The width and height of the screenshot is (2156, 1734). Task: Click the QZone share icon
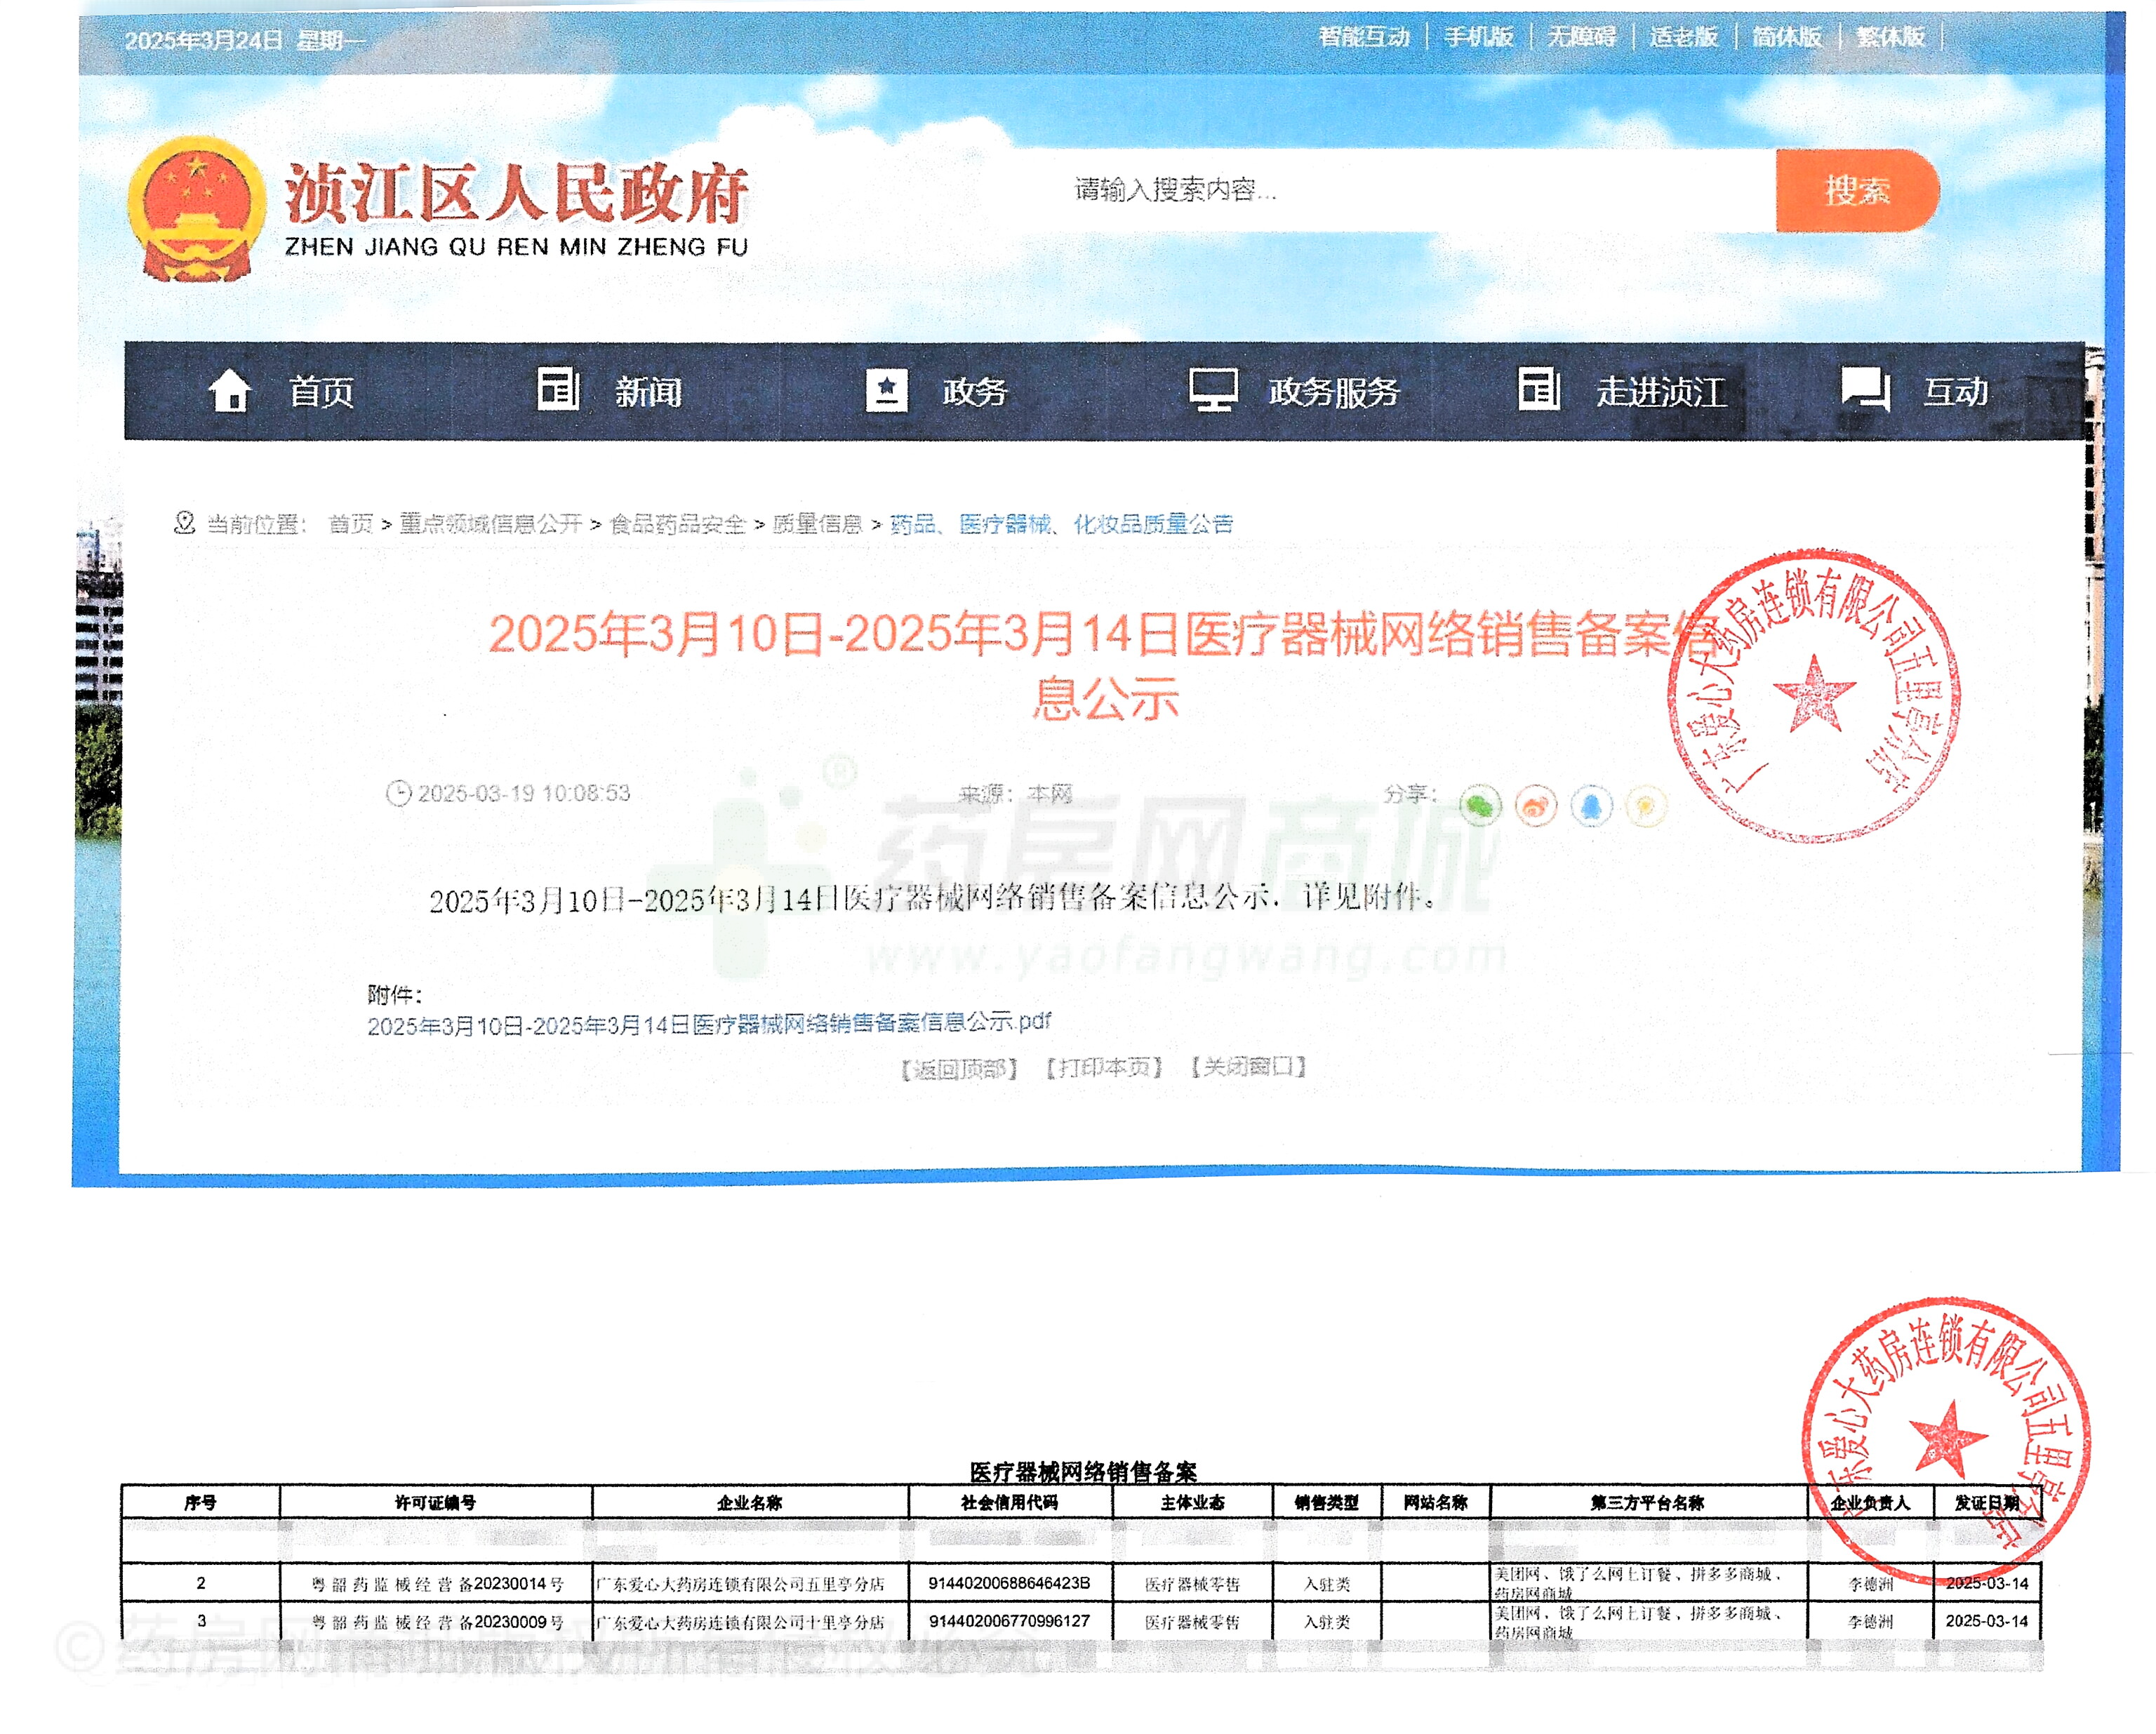coord(1646,805)
